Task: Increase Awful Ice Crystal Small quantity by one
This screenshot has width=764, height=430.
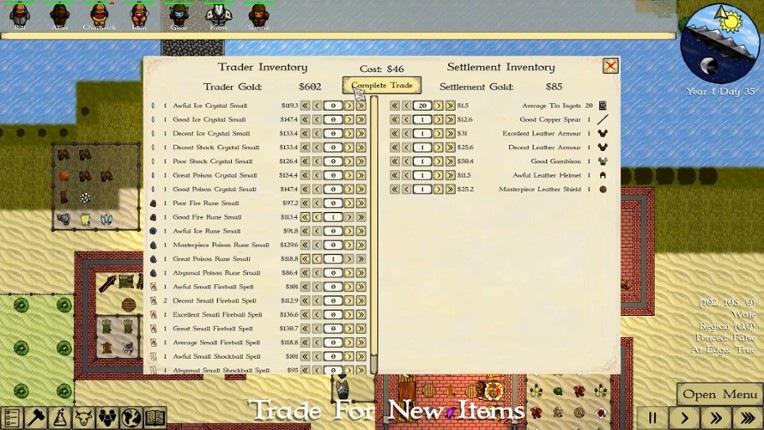Action: coord(349,106)
